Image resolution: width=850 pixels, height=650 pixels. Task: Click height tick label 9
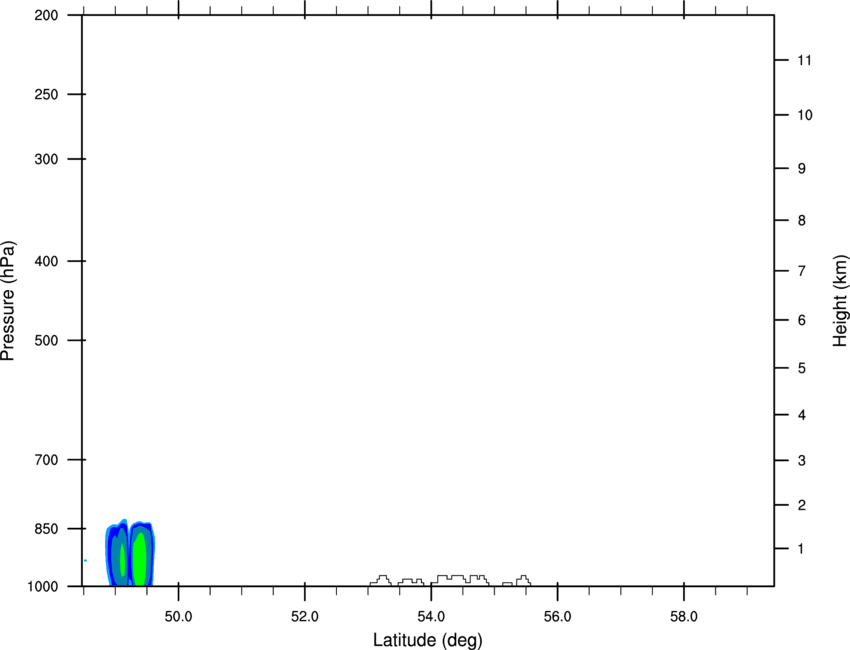coord(802,169)
